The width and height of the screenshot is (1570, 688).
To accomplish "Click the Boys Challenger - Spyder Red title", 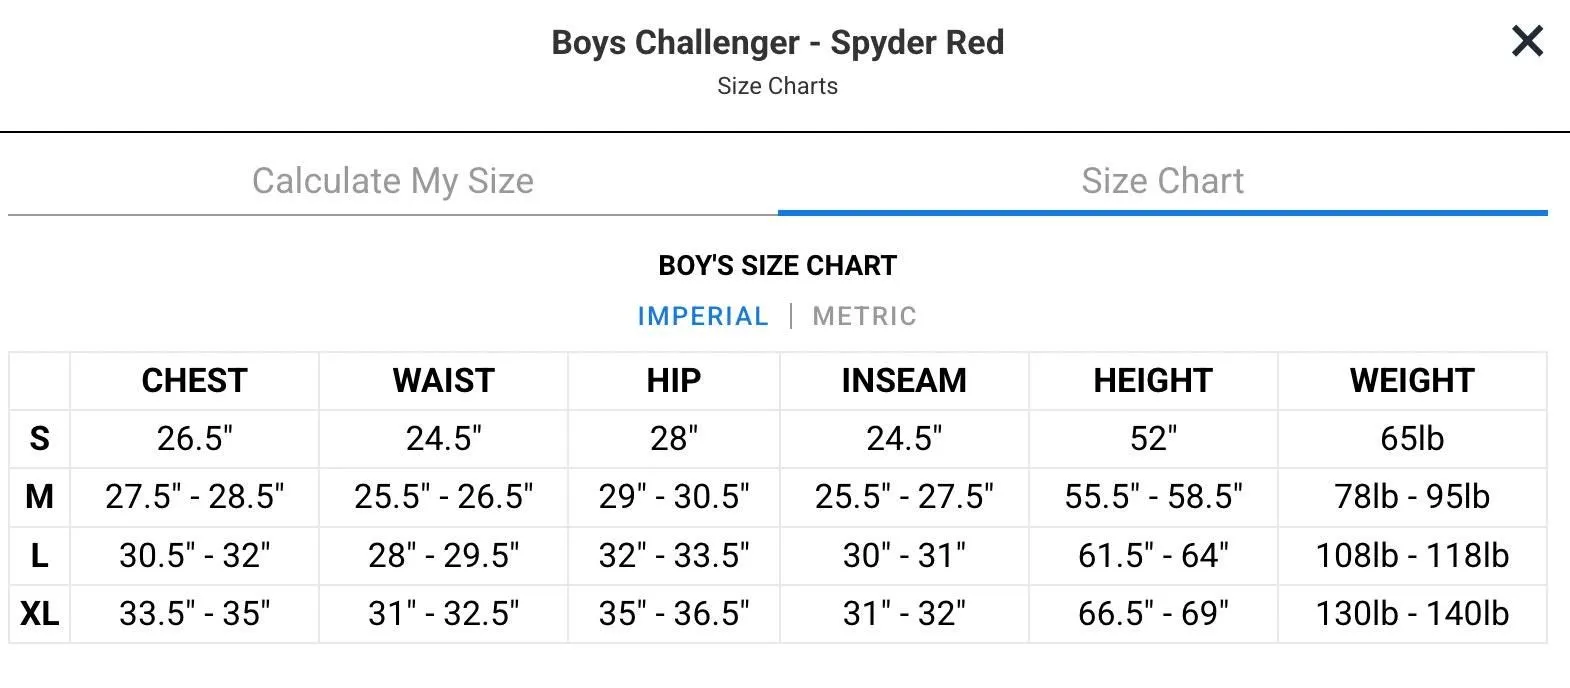I will tap(777, 42).
